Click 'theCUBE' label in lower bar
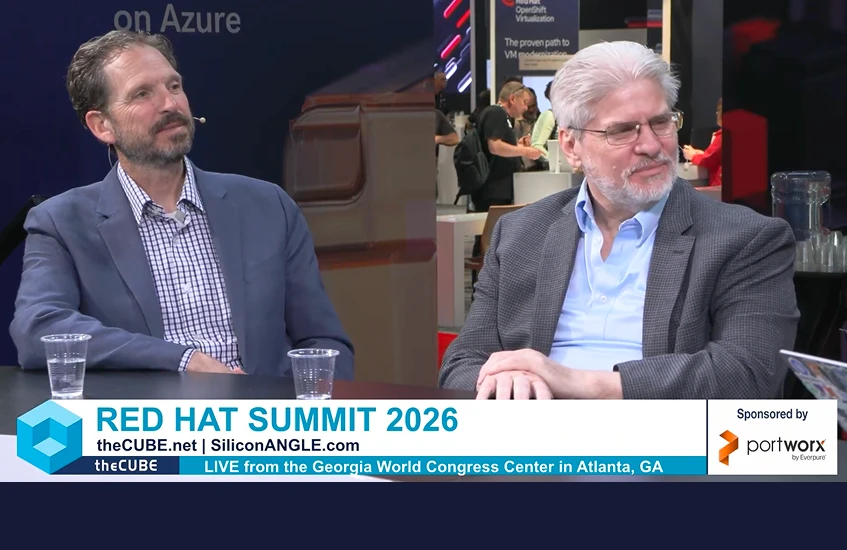Viewport: 847px width, 550px height. (x=126, y=465)
